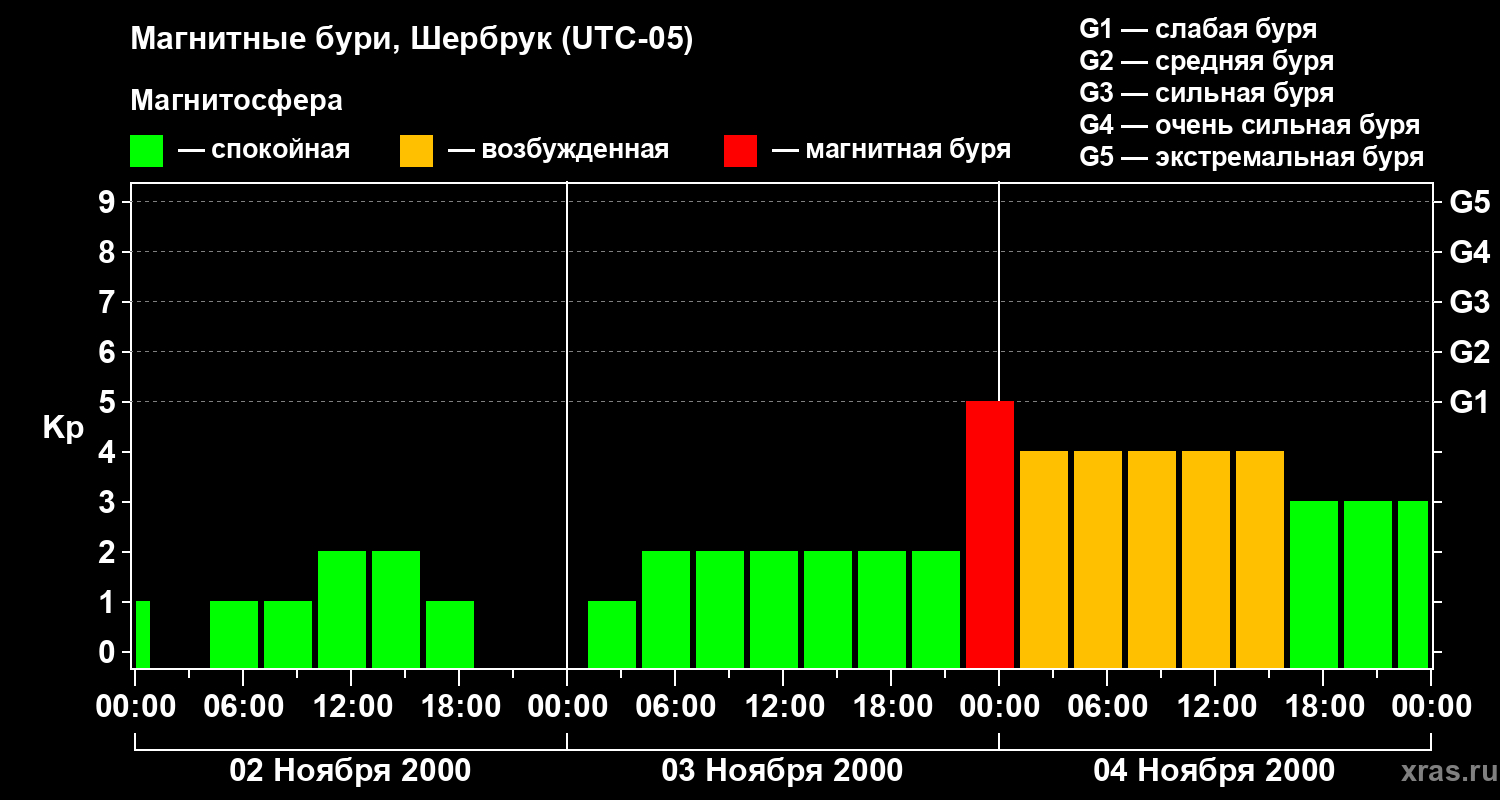Click the G4 label on right axis
1500x800 pixels.
[1469, 252]
